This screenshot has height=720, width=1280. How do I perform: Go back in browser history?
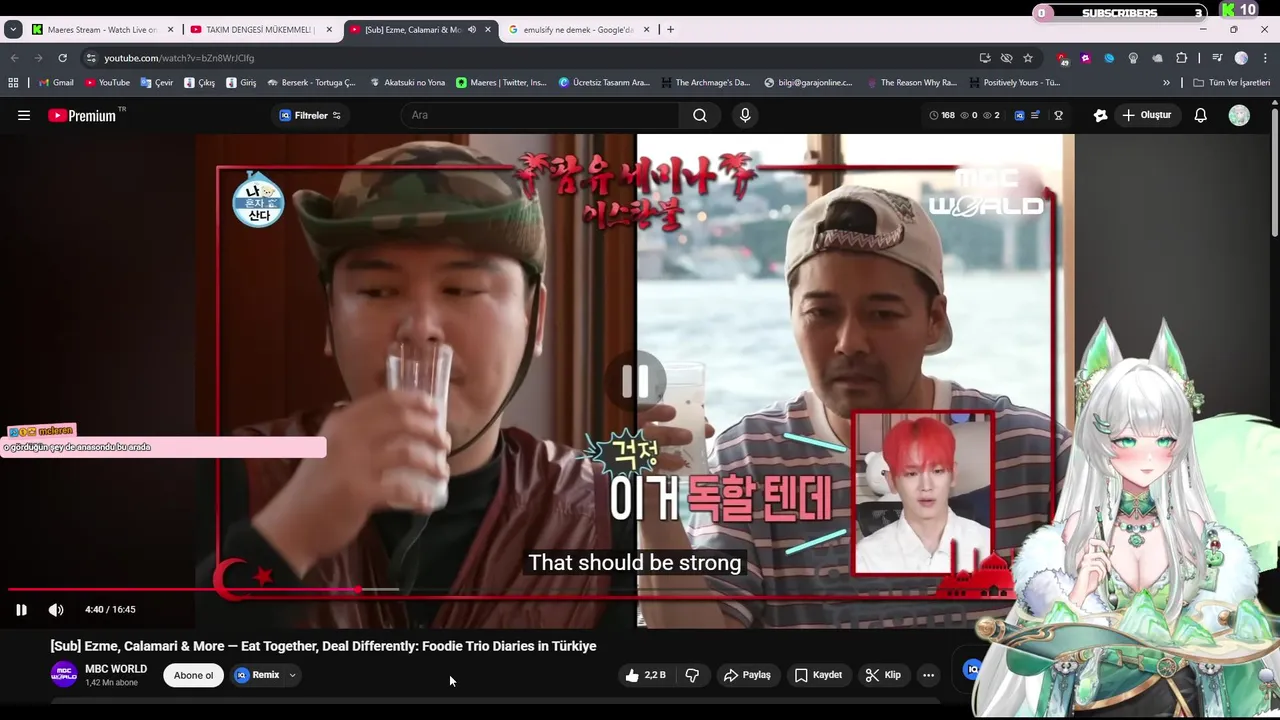point(14,58)
